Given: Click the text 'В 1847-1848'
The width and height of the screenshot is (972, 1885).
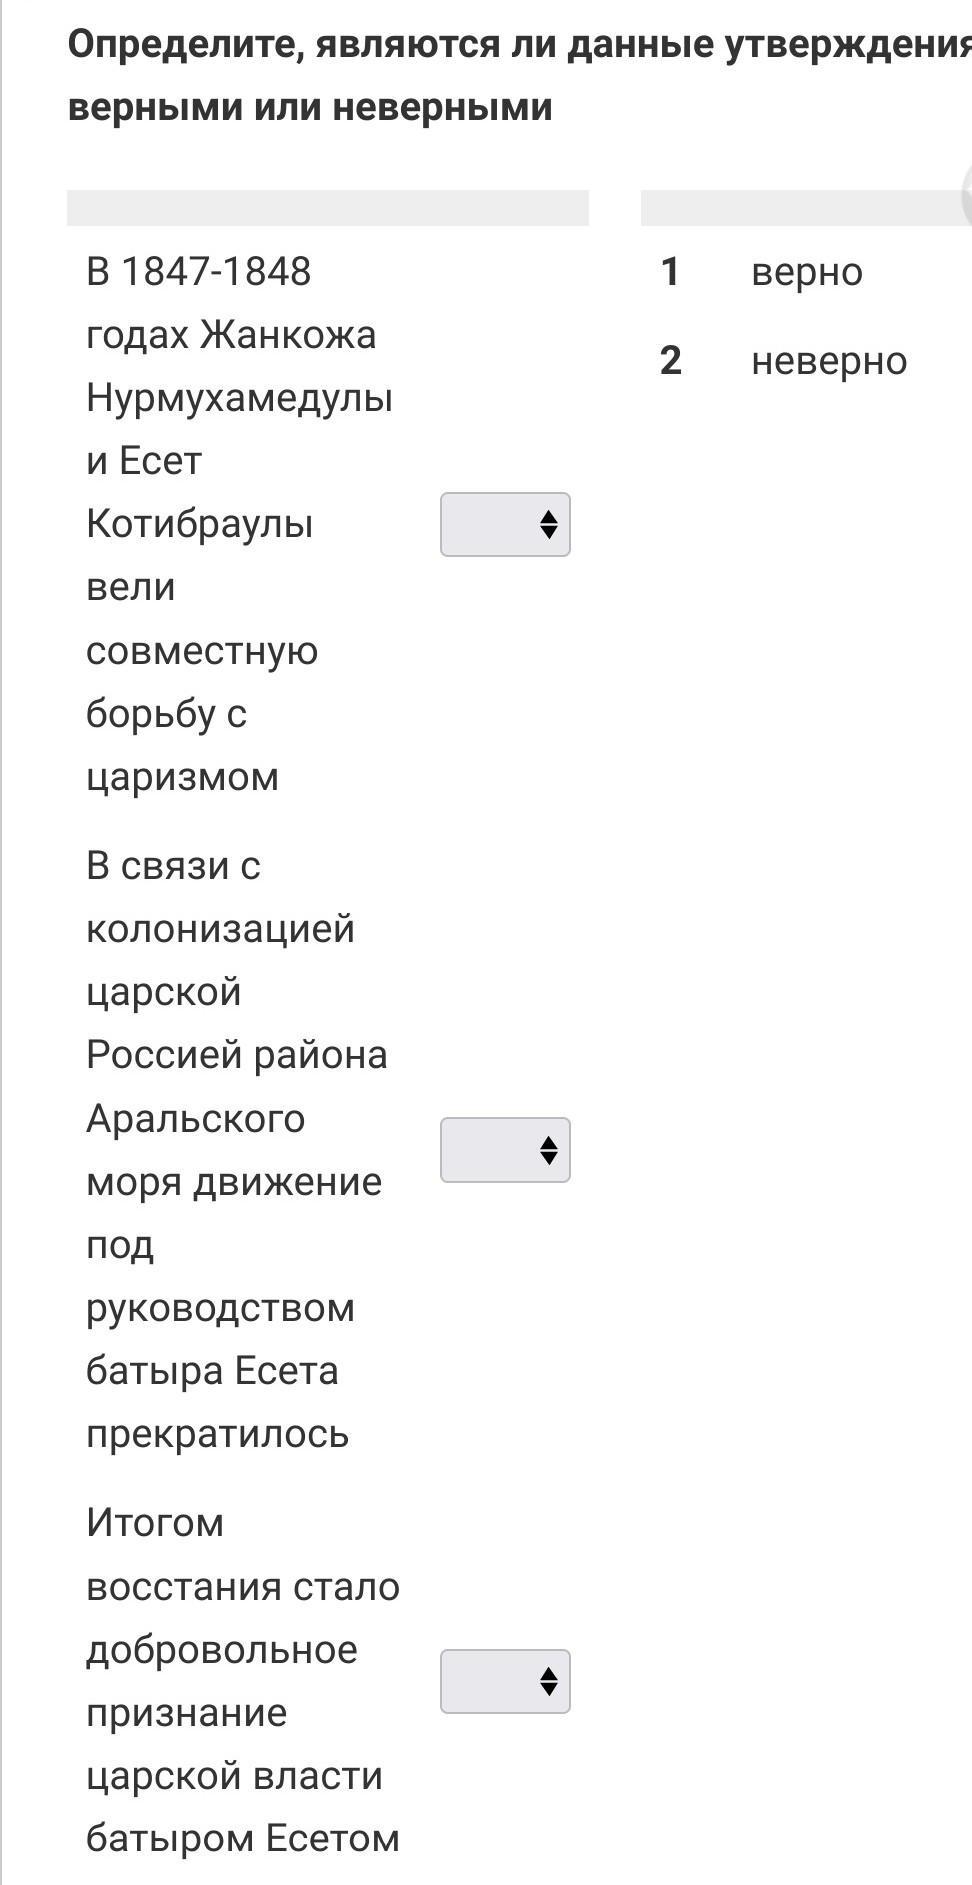Looking at the screenshot, I should tap(198, 272).
